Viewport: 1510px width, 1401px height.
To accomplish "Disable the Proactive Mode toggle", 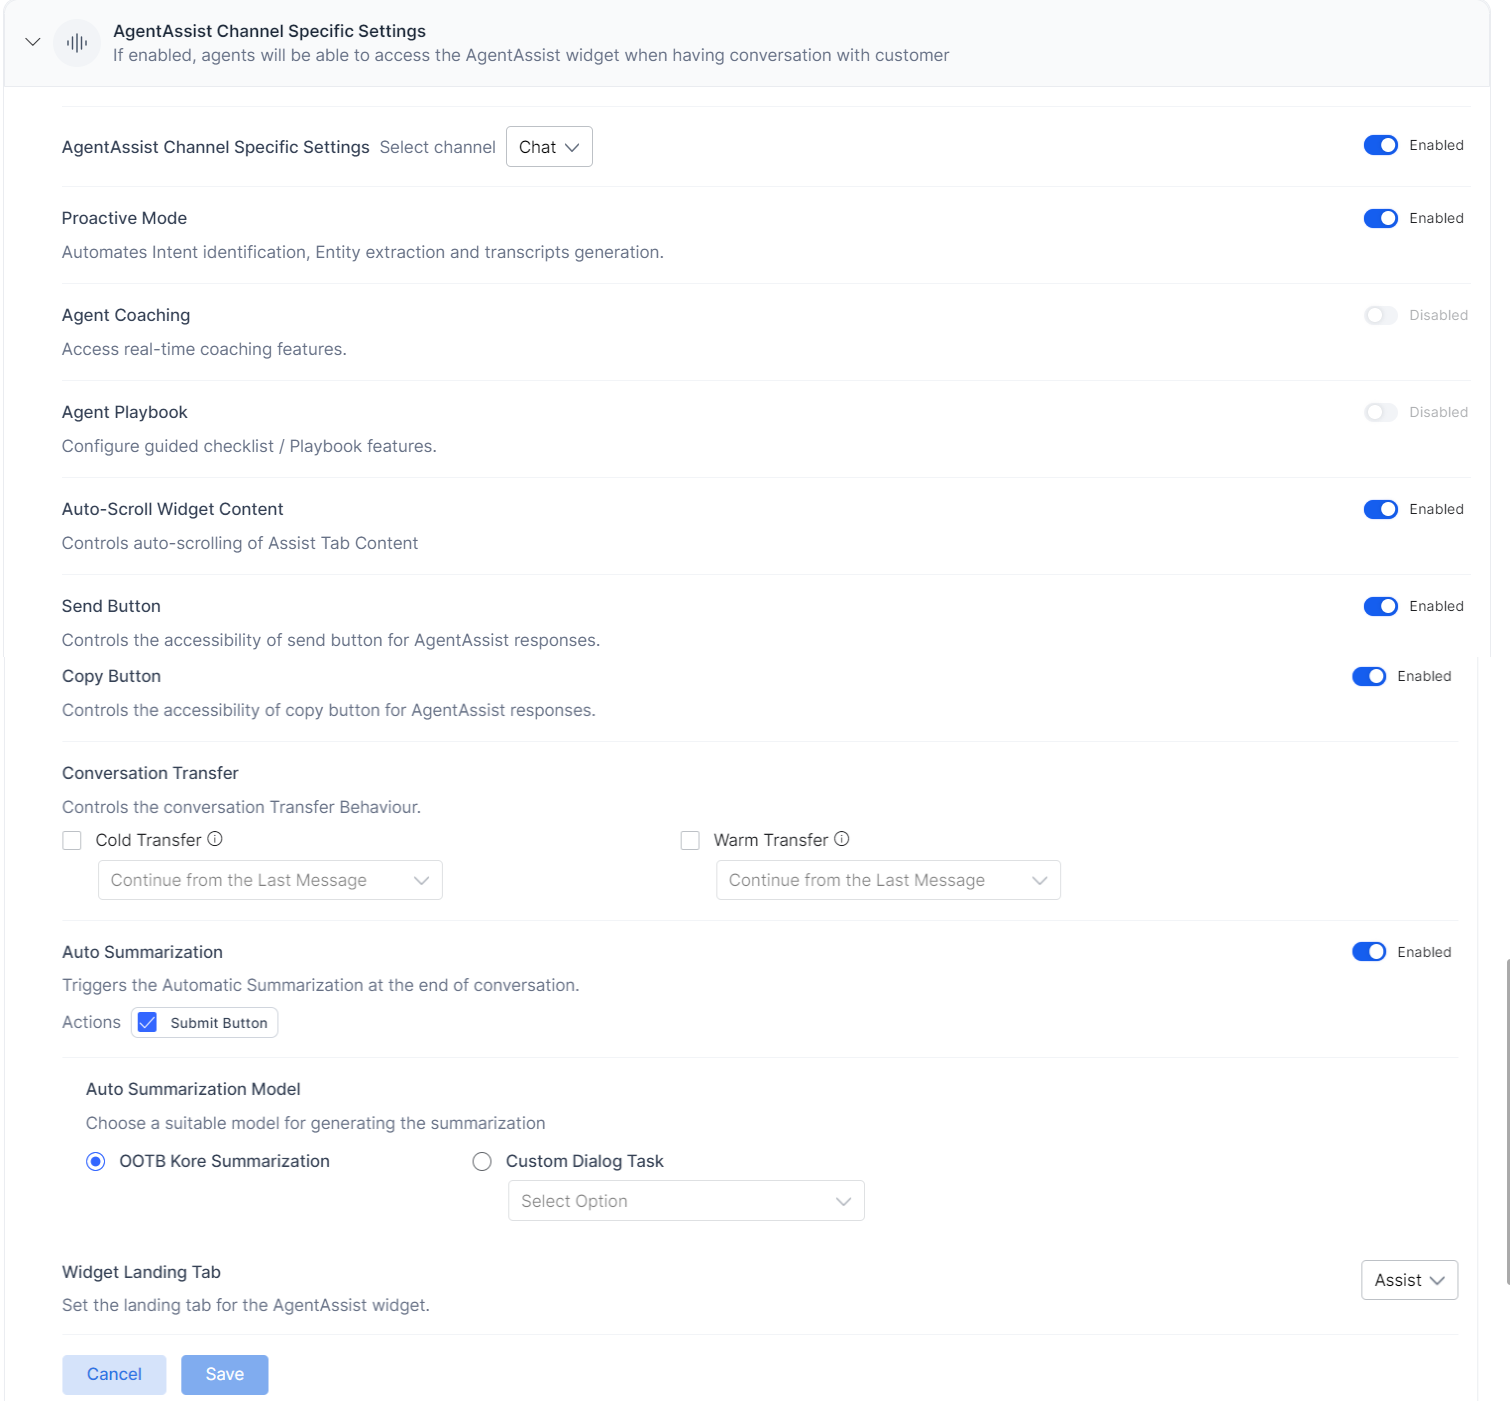I will [x=1380, y=217].
